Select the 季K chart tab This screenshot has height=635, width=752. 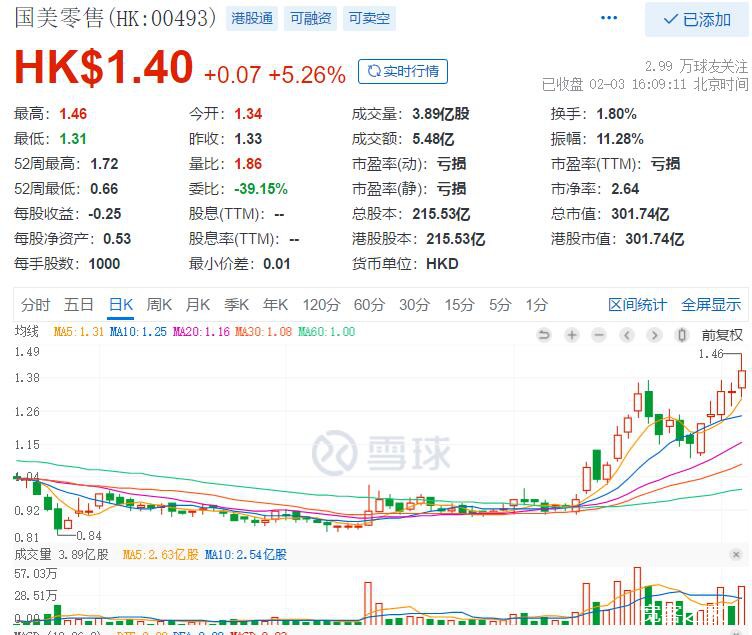pyautogui.click(x=236, y=305)
